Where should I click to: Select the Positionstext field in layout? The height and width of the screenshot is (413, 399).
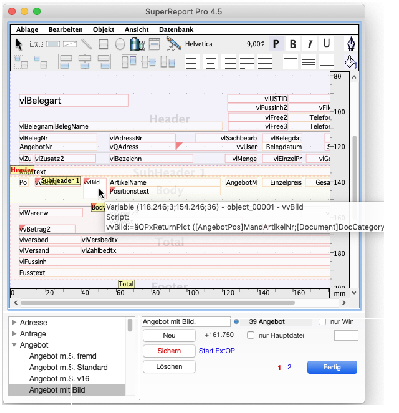(x=165, y=191)
